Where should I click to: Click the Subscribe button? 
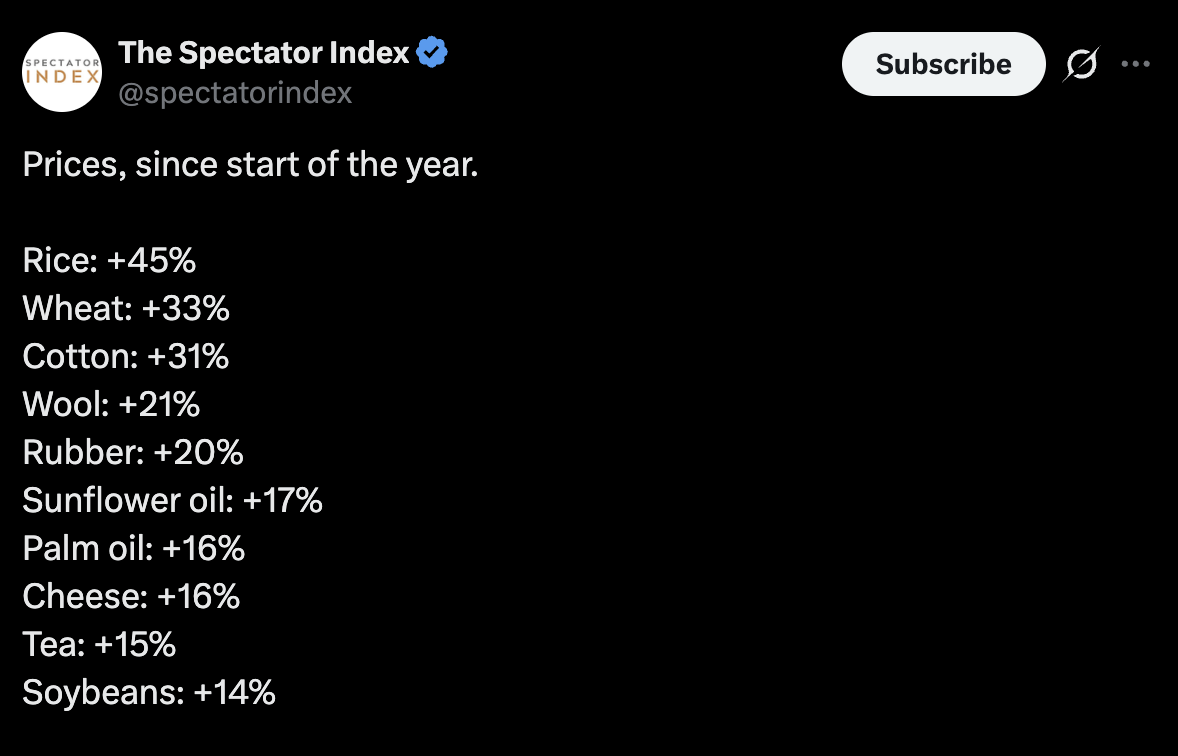pos(944,64)
